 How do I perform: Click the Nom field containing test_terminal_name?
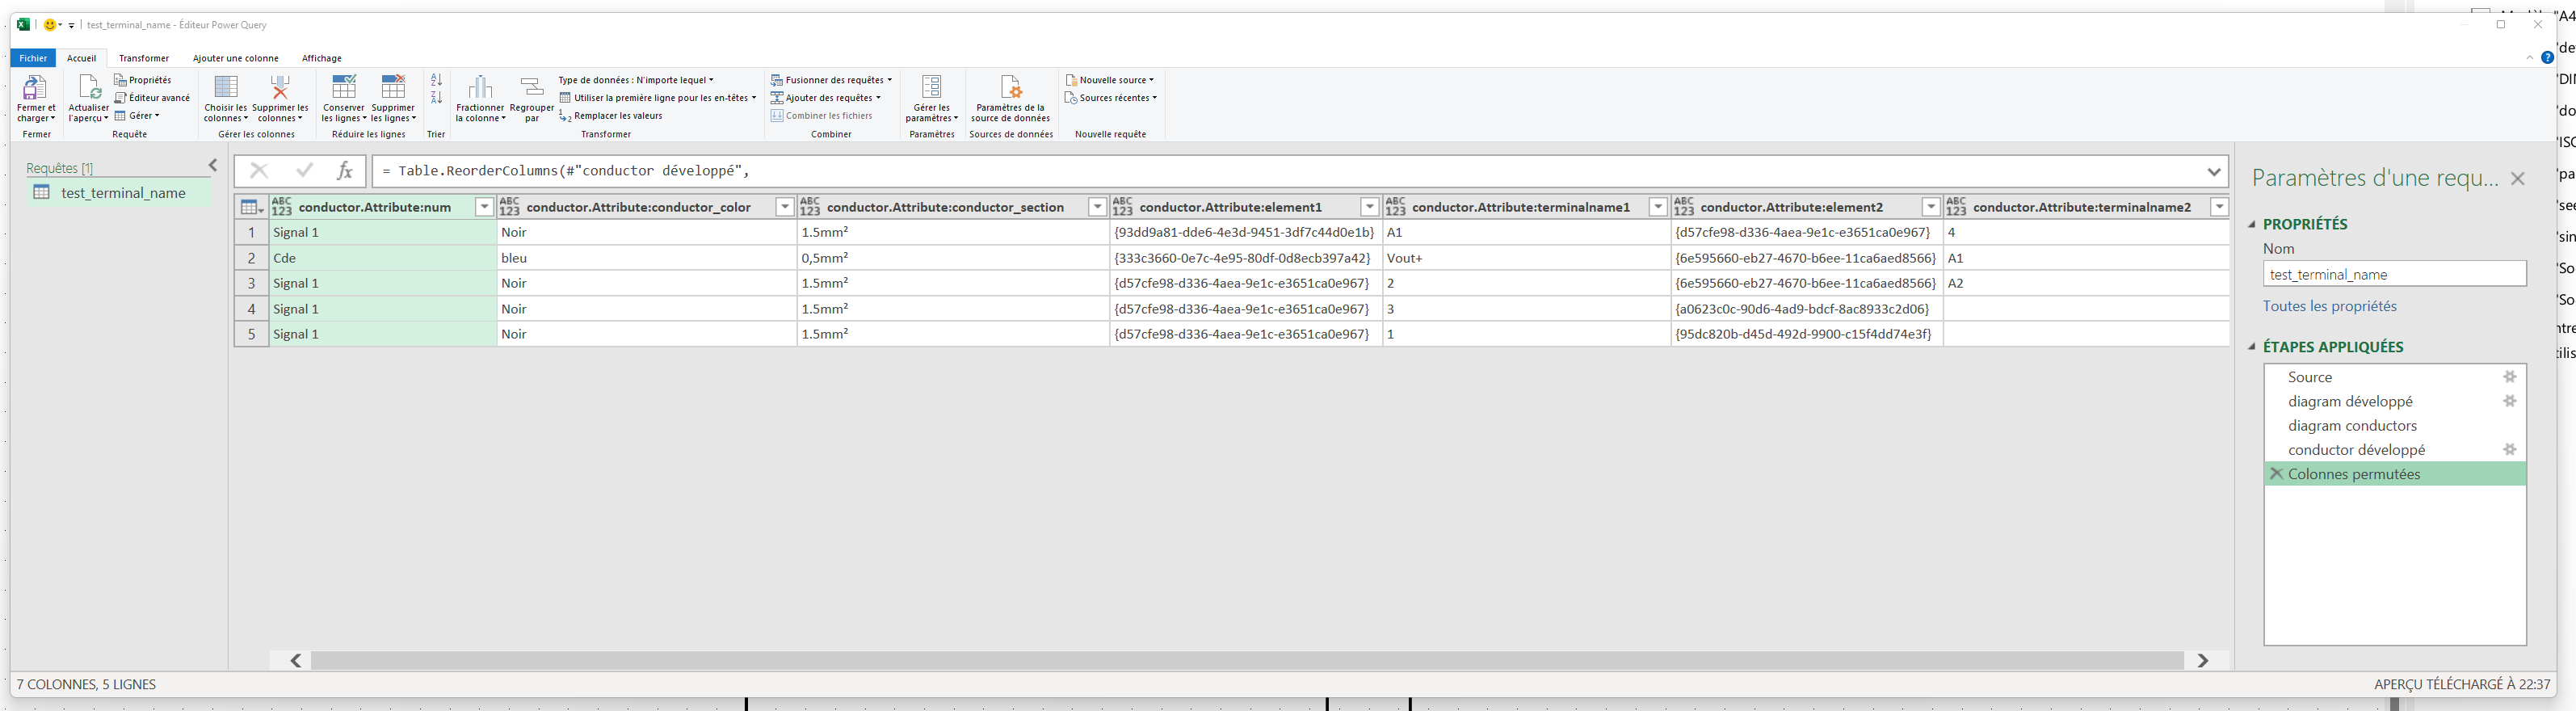(2393, 274)
